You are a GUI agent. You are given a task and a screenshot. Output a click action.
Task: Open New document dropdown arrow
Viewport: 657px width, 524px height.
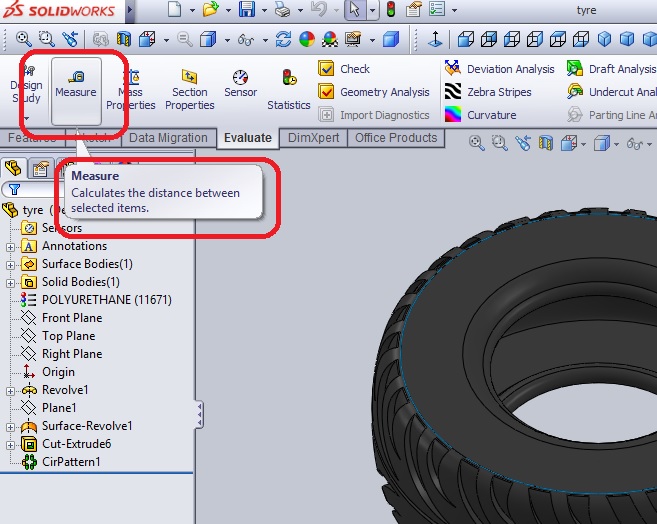coord(192,10)
